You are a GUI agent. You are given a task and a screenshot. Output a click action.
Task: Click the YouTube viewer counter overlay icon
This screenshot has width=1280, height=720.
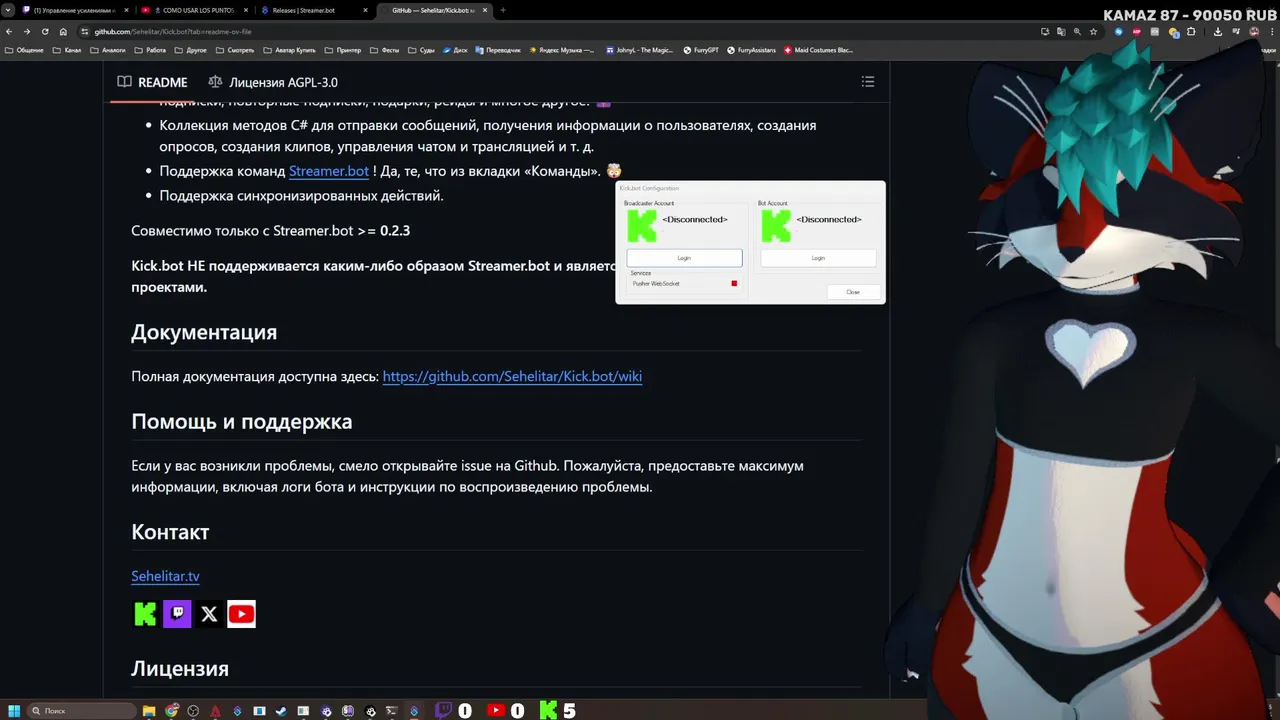tap(496, 711)
